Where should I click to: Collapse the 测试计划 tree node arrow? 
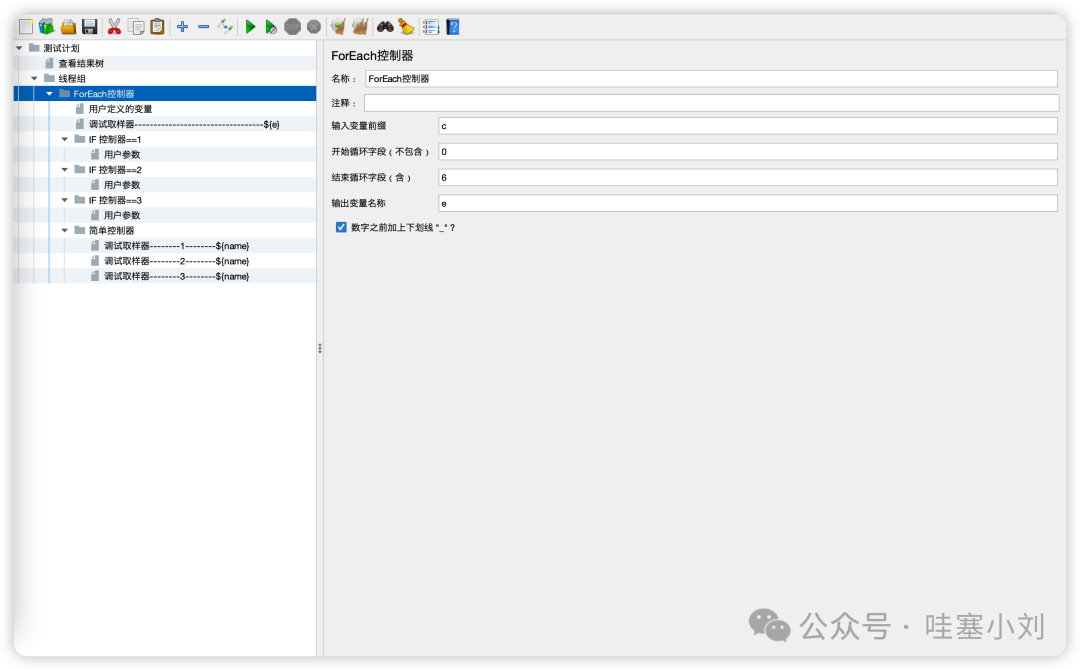[19, 48]
